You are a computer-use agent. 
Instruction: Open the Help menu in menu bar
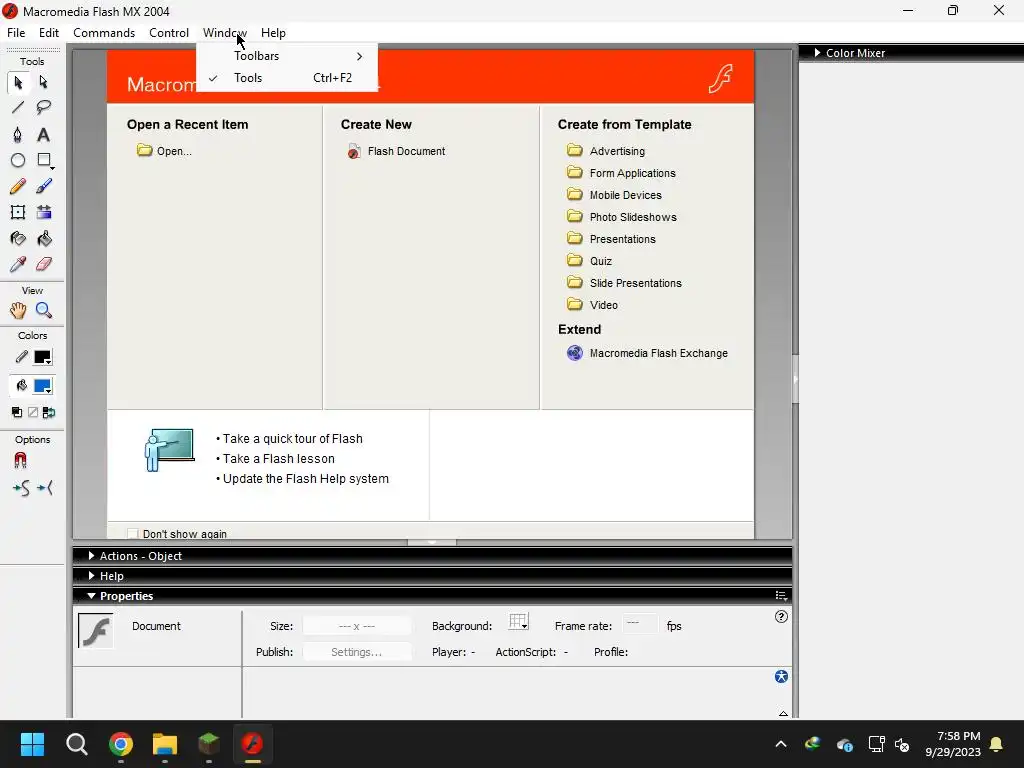273,33
